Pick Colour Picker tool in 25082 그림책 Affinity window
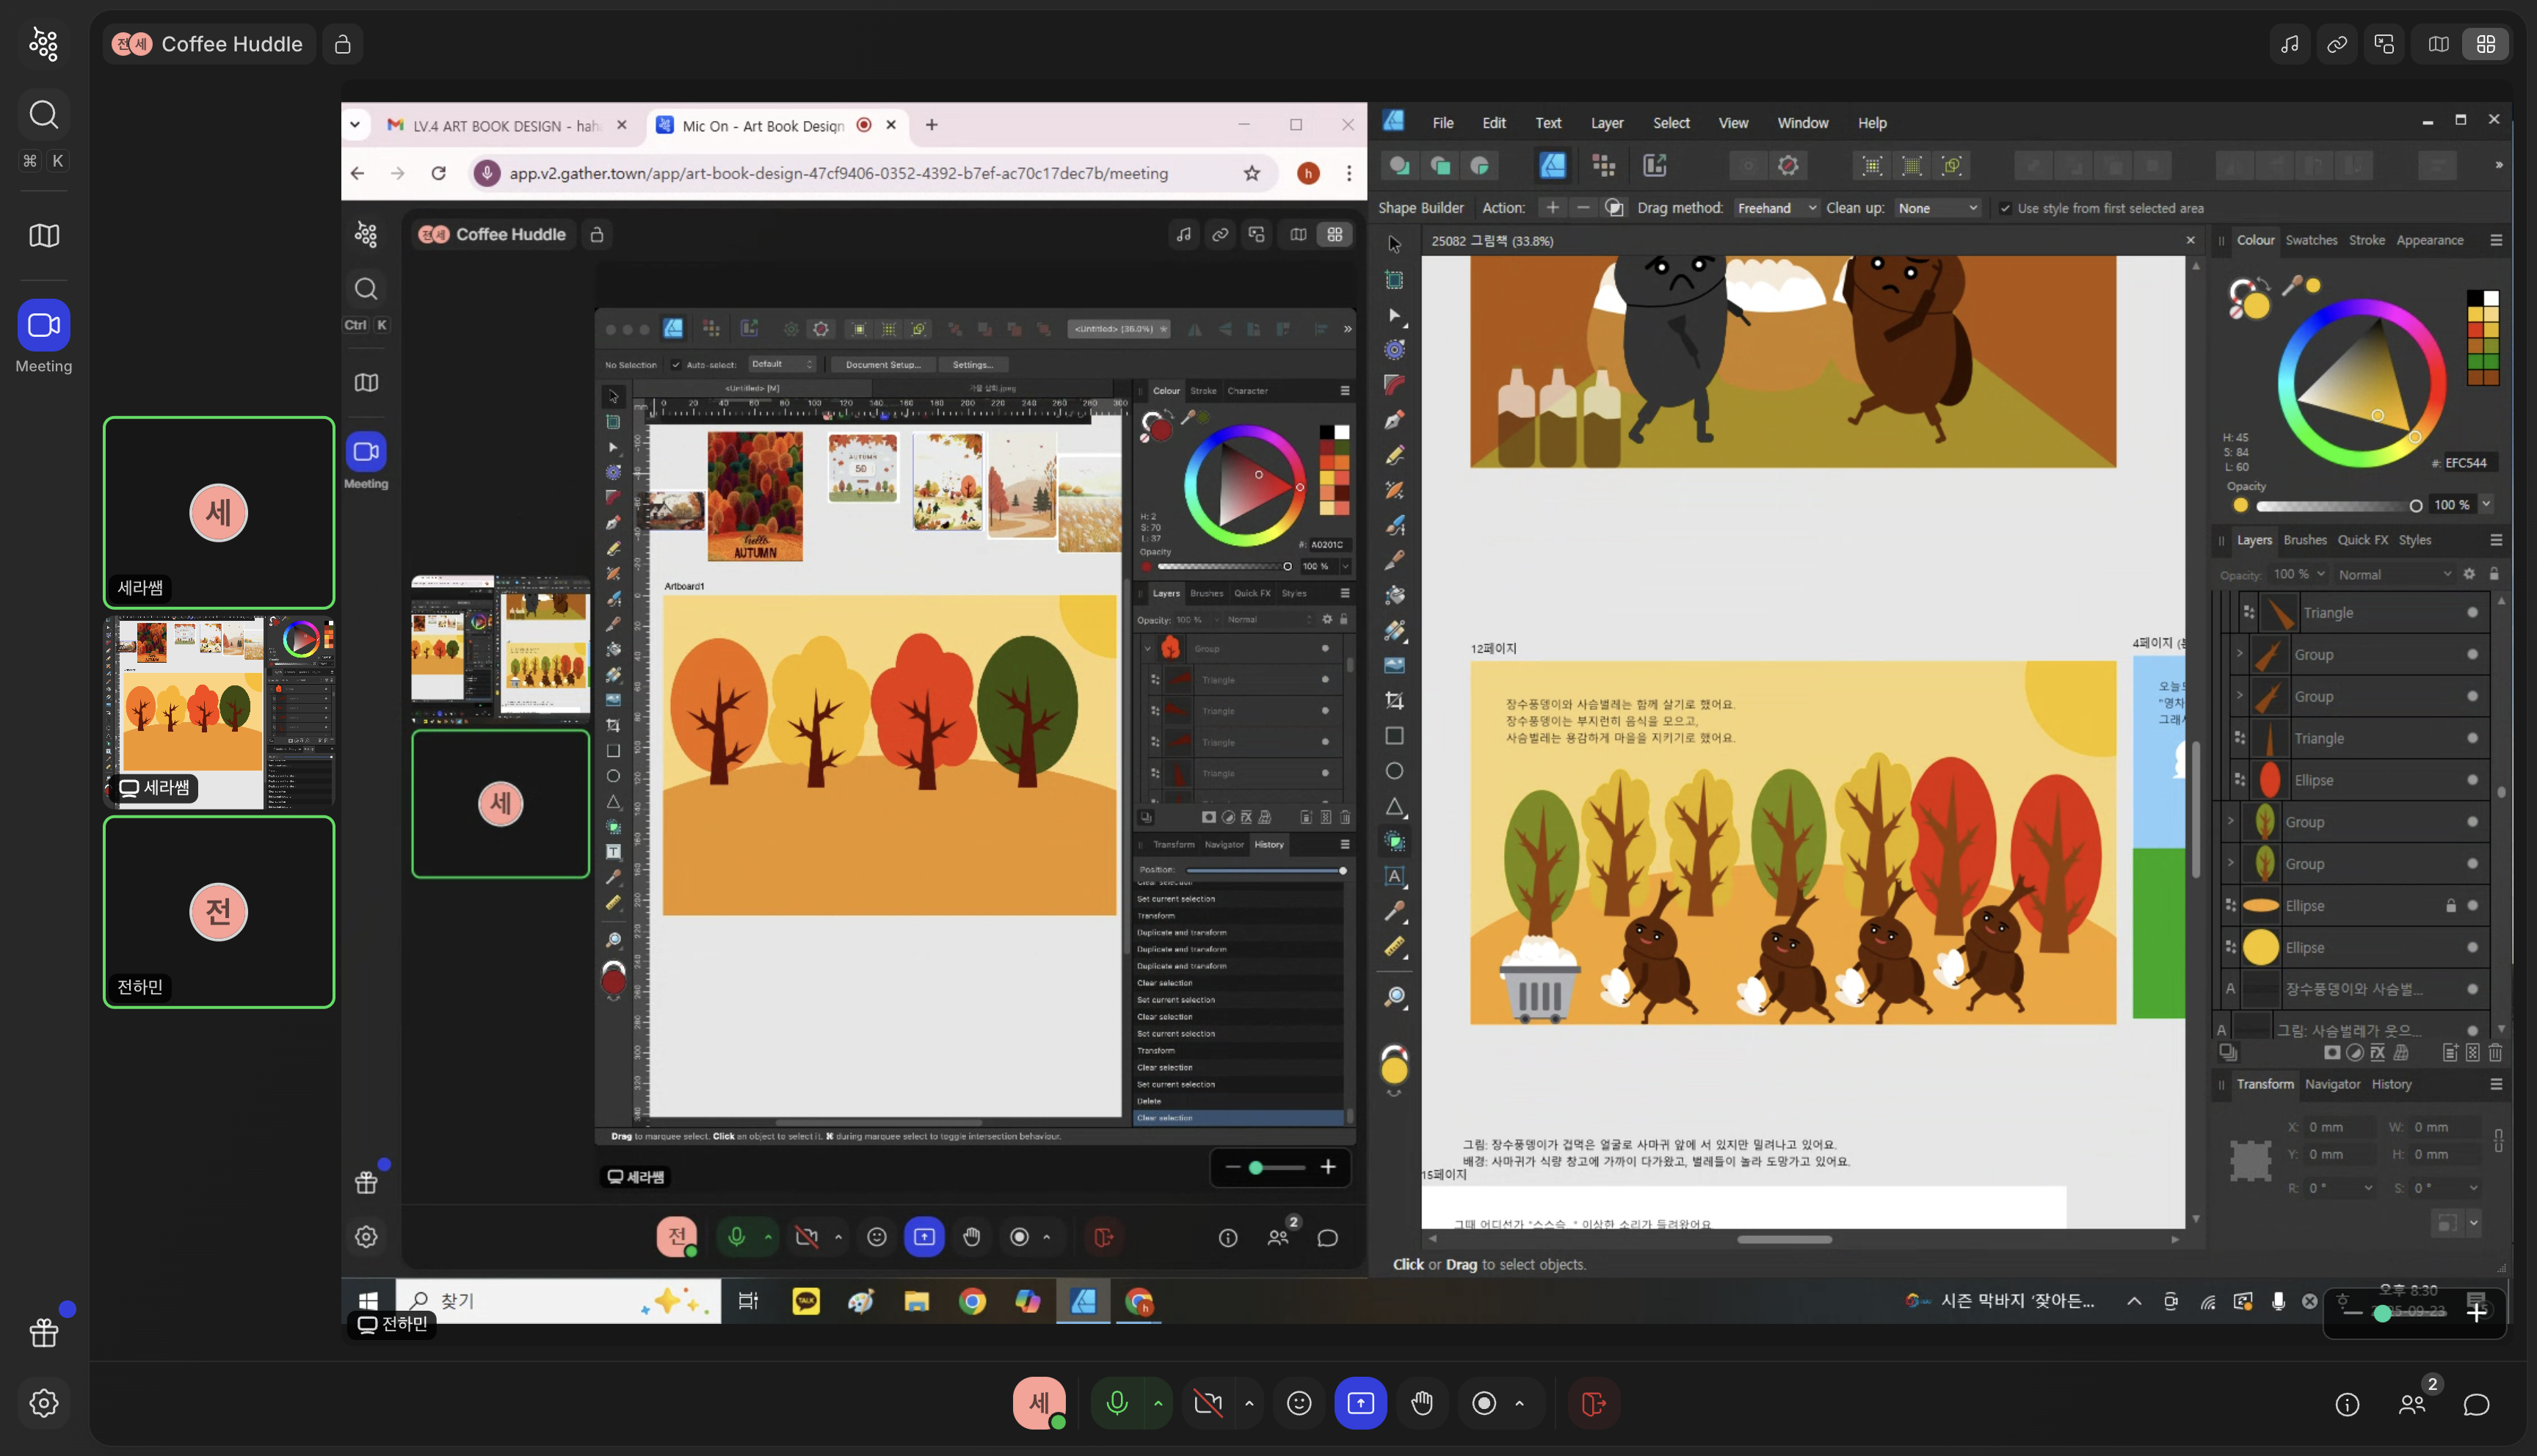 coord(1394,912)
